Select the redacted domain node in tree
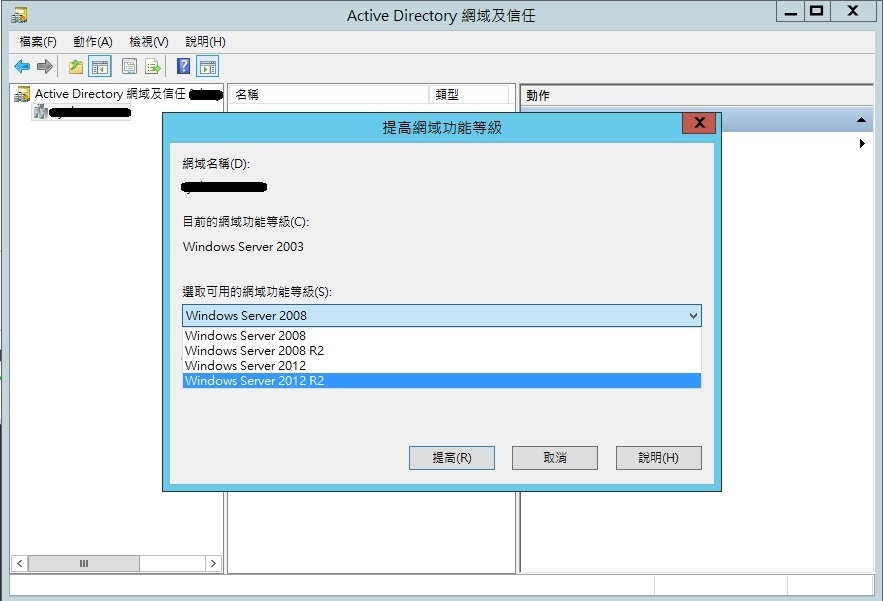Image resolution: width=883 pixels, height=601 pixels. (x=82, y=112)
